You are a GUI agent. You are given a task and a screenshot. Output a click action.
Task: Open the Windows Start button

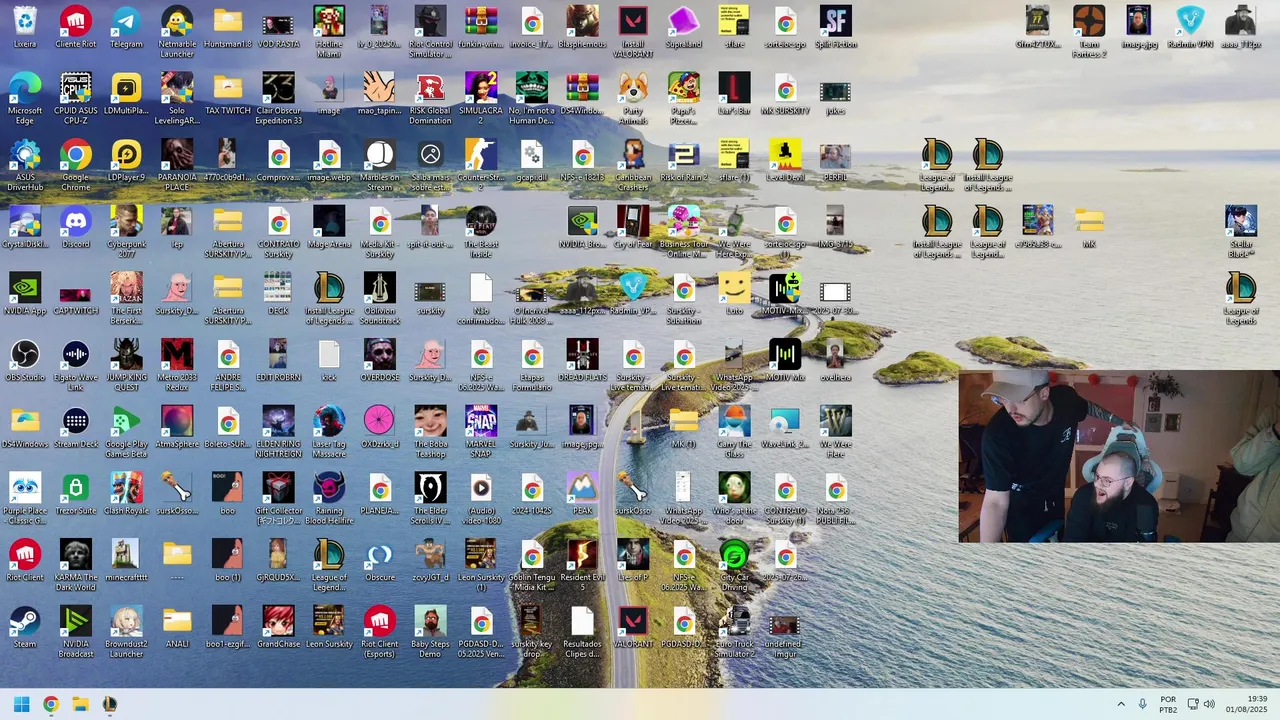pyautogui.click(x=21, y=704)
